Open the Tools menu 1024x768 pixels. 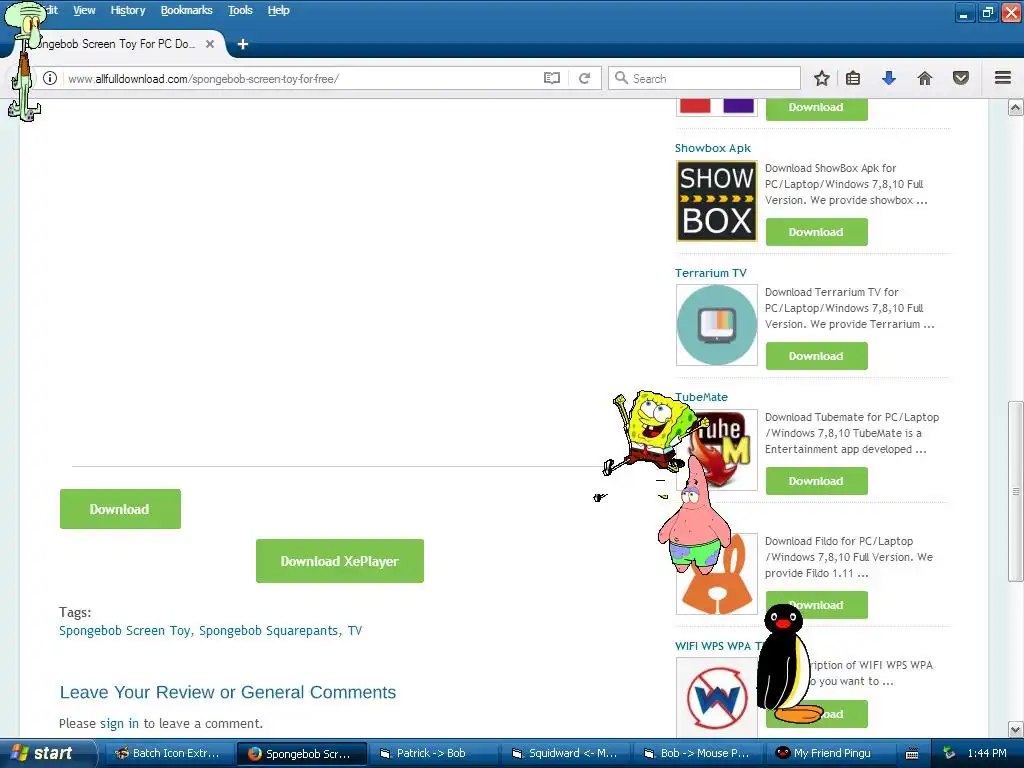click(240, 10)
